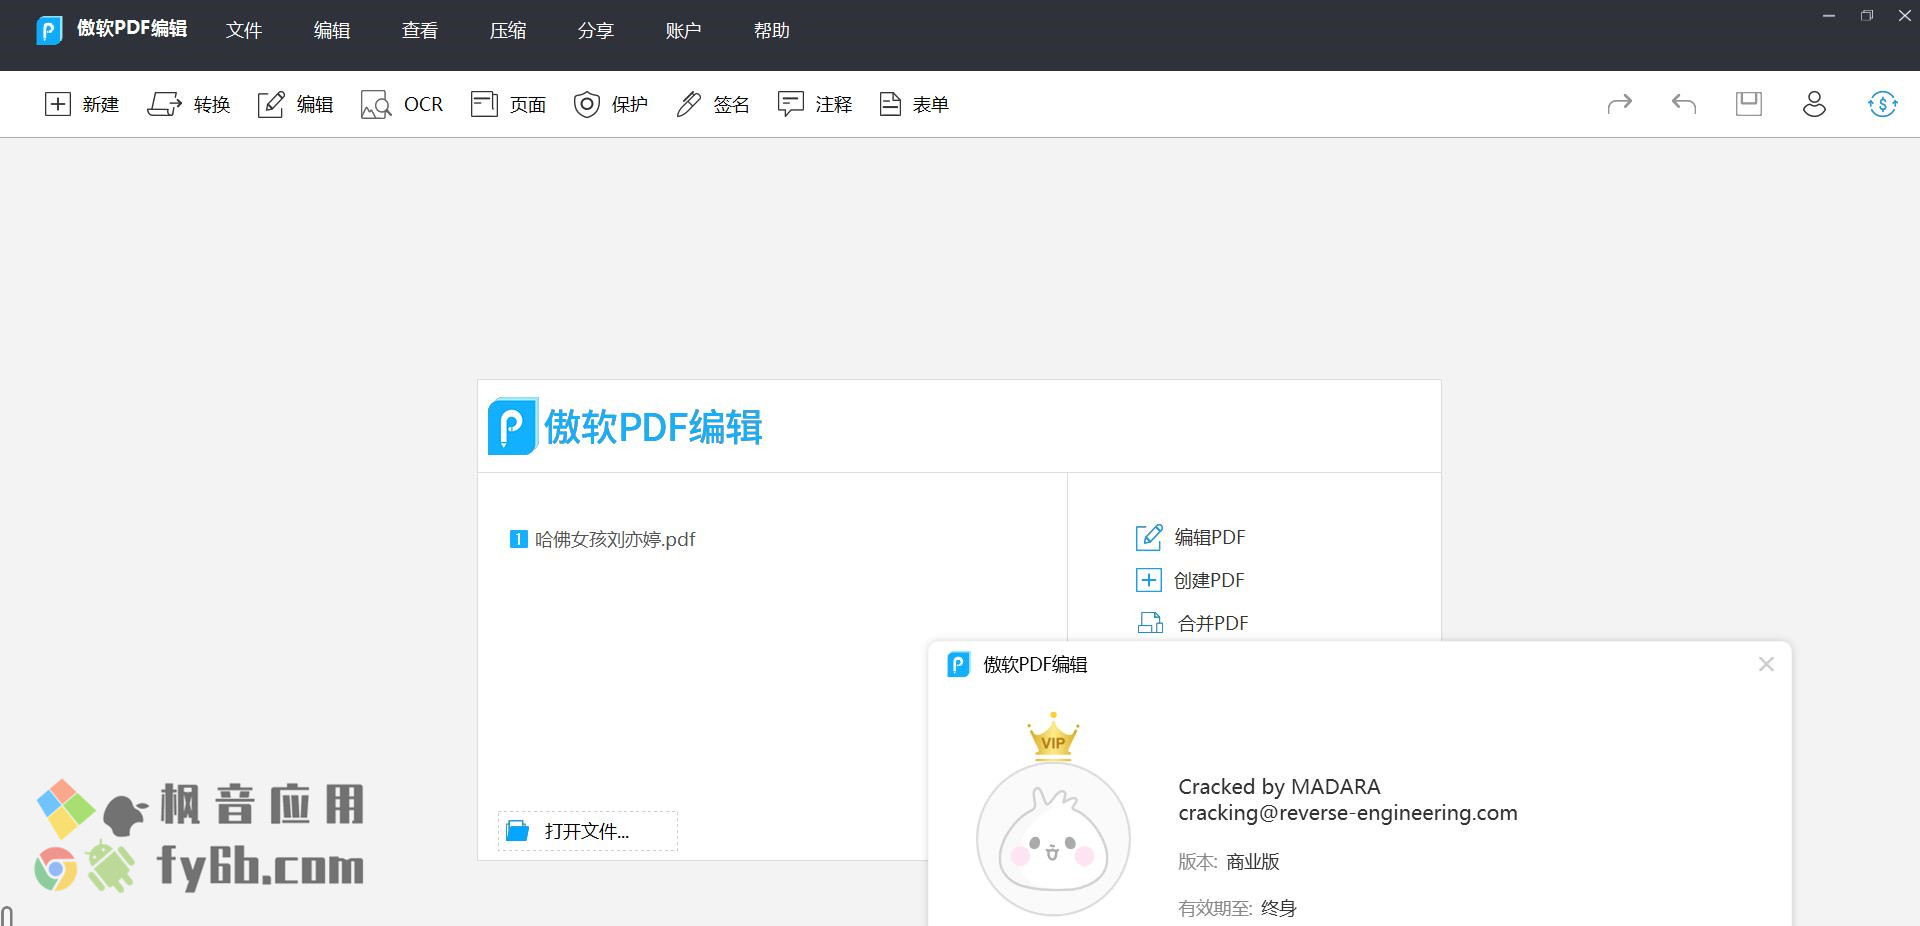
Task: Click the New (新建) toolbar icon
Action: click(x=58, y=104)
